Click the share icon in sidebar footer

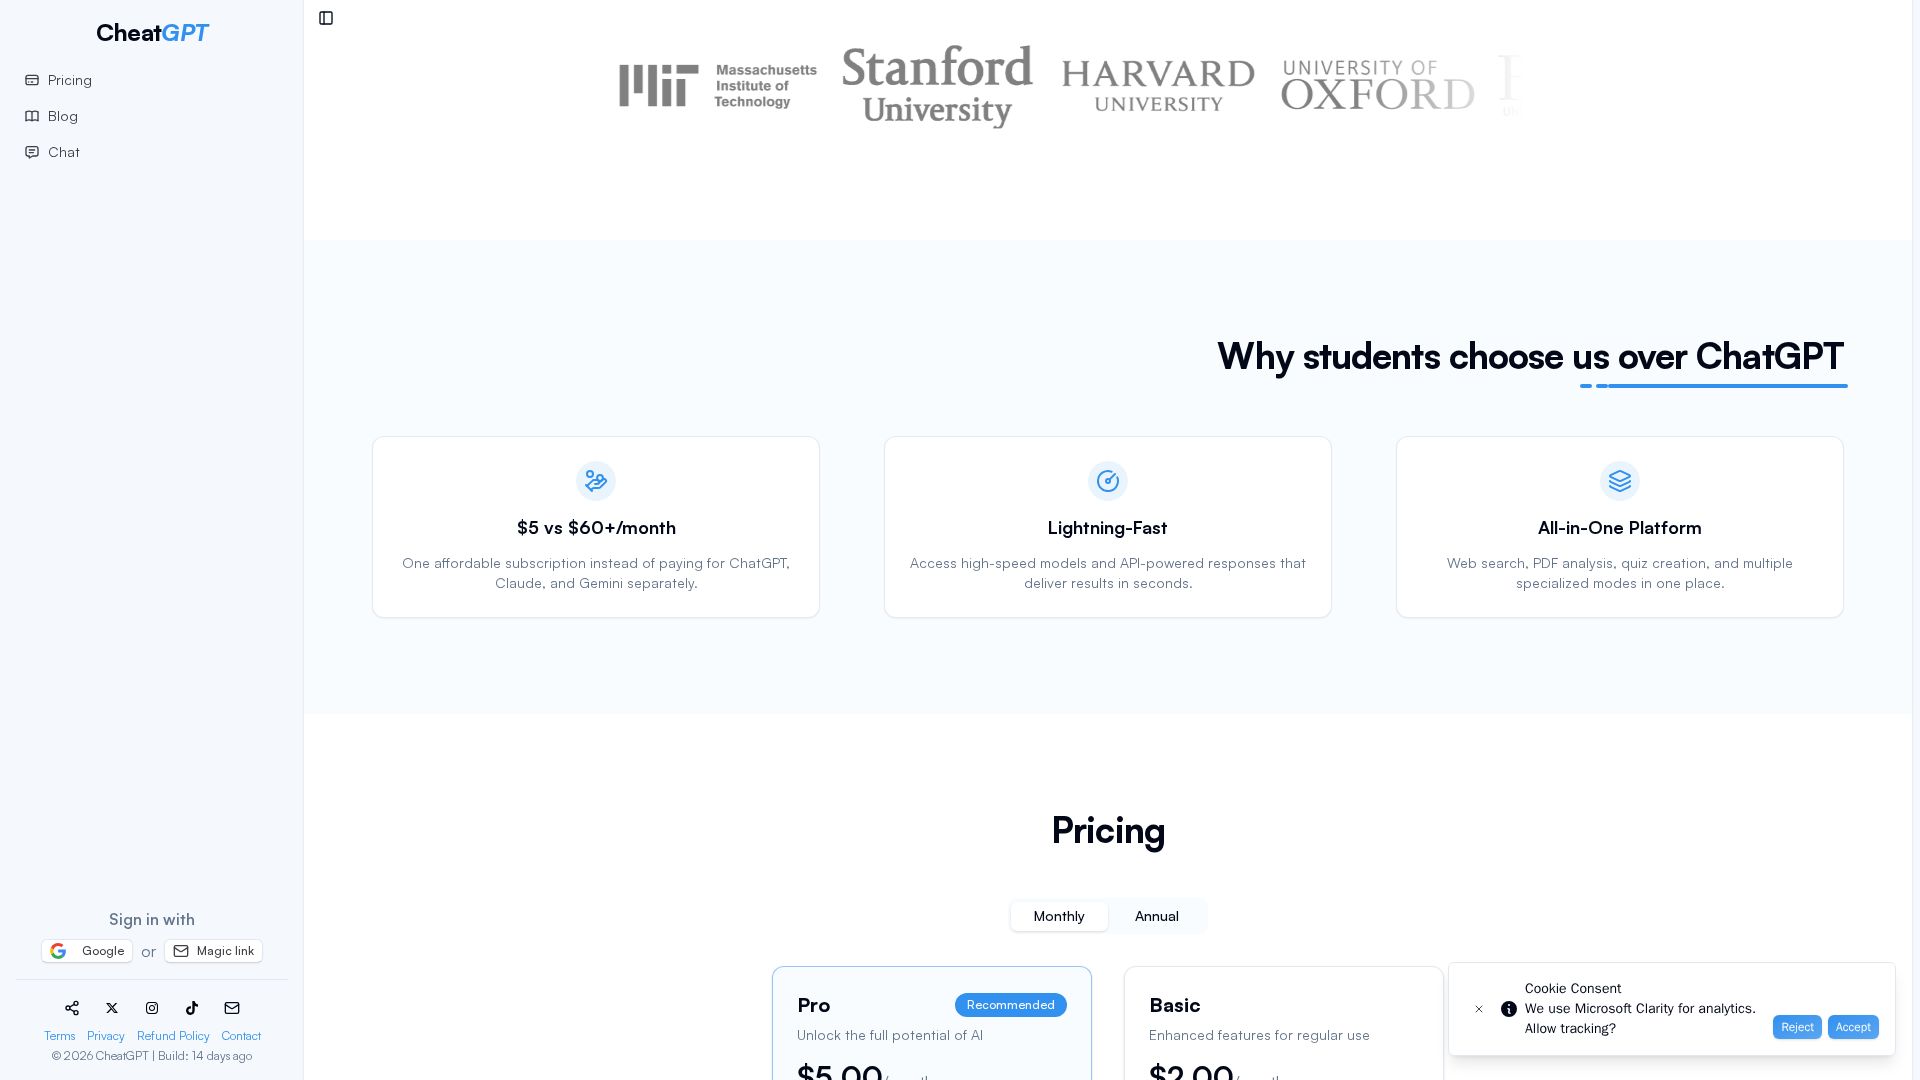72,1008
